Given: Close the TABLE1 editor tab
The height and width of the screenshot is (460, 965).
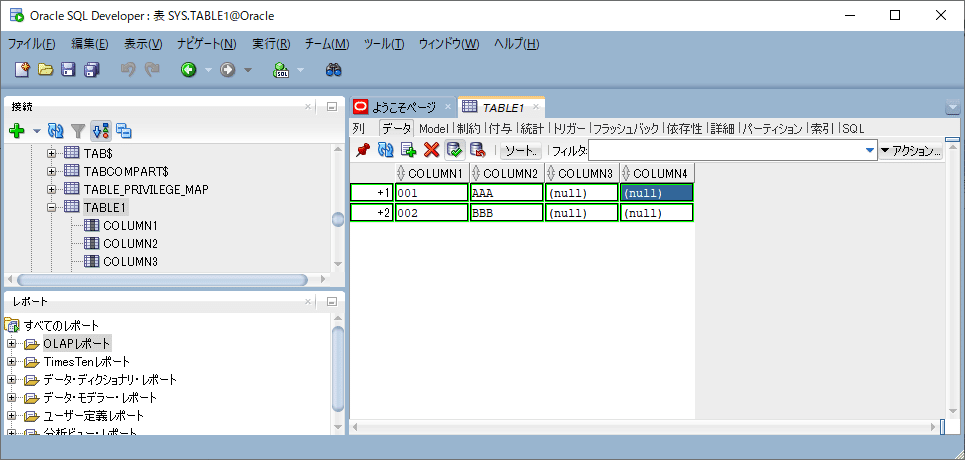Looking at the screenshot, I should (x=535, y=107).
